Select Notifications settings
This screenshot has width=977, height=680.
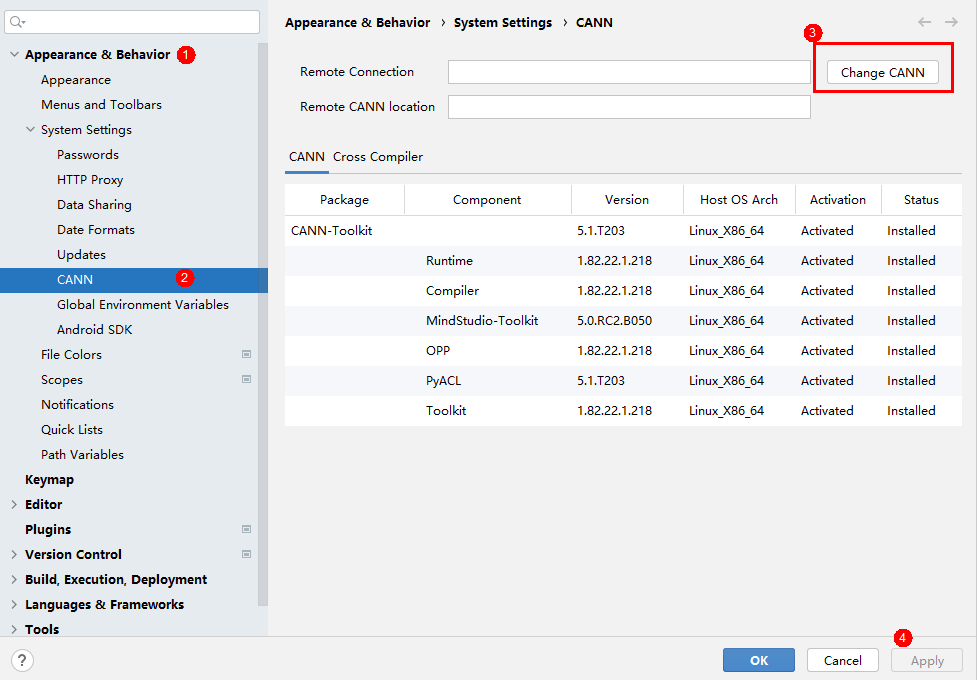pos(77,405)
